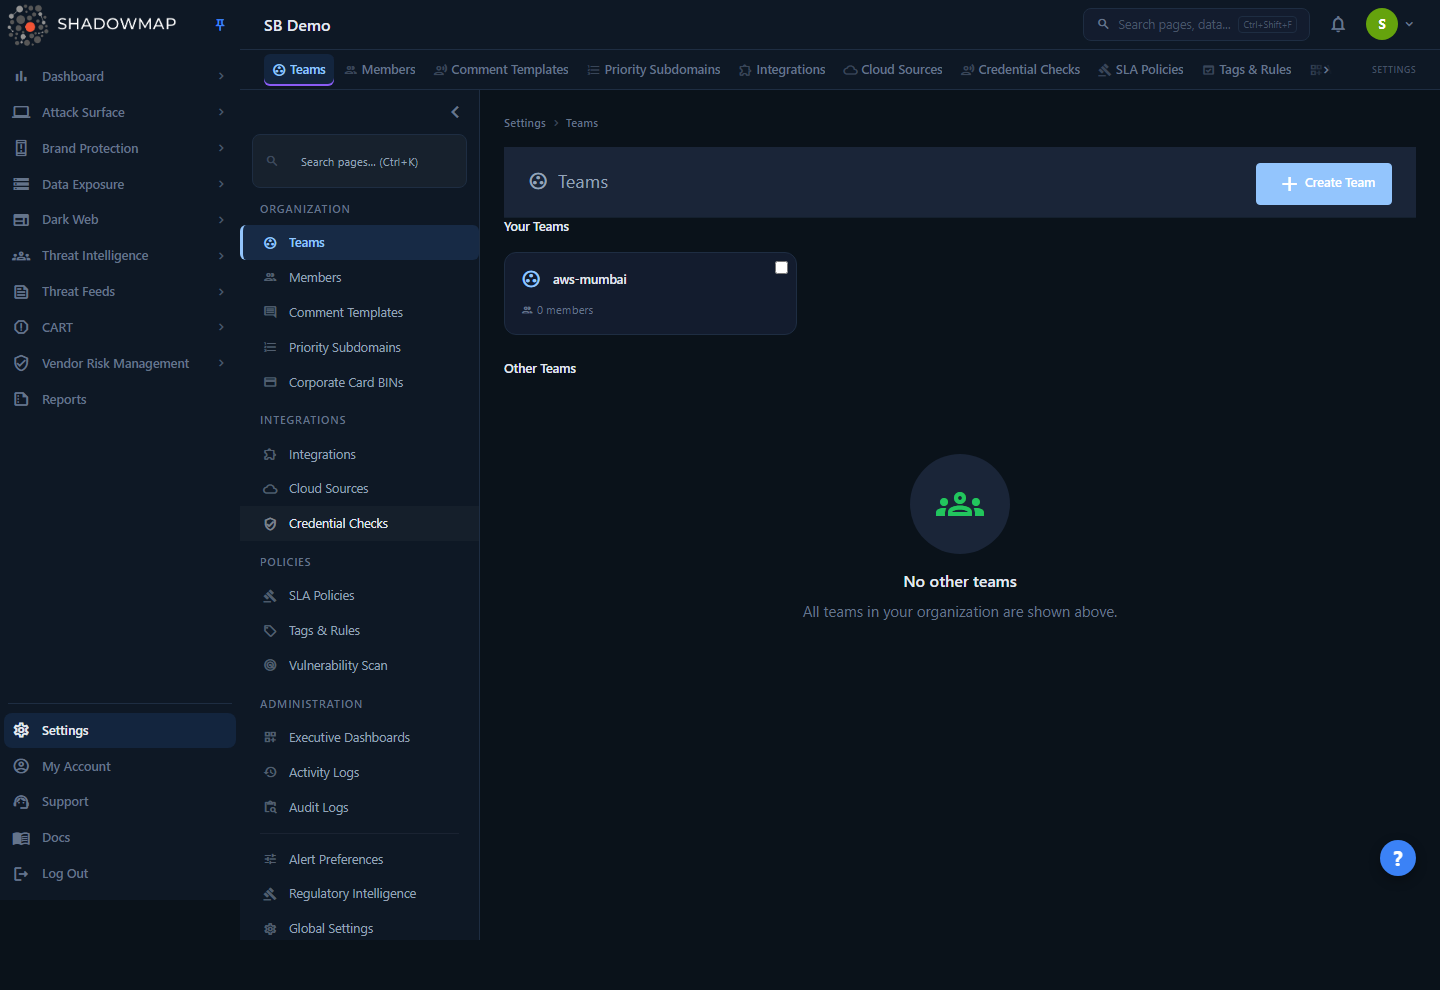1440x990 pixels.
Task: Click the Log Out exit icon
Action: (x=21, y=874)
